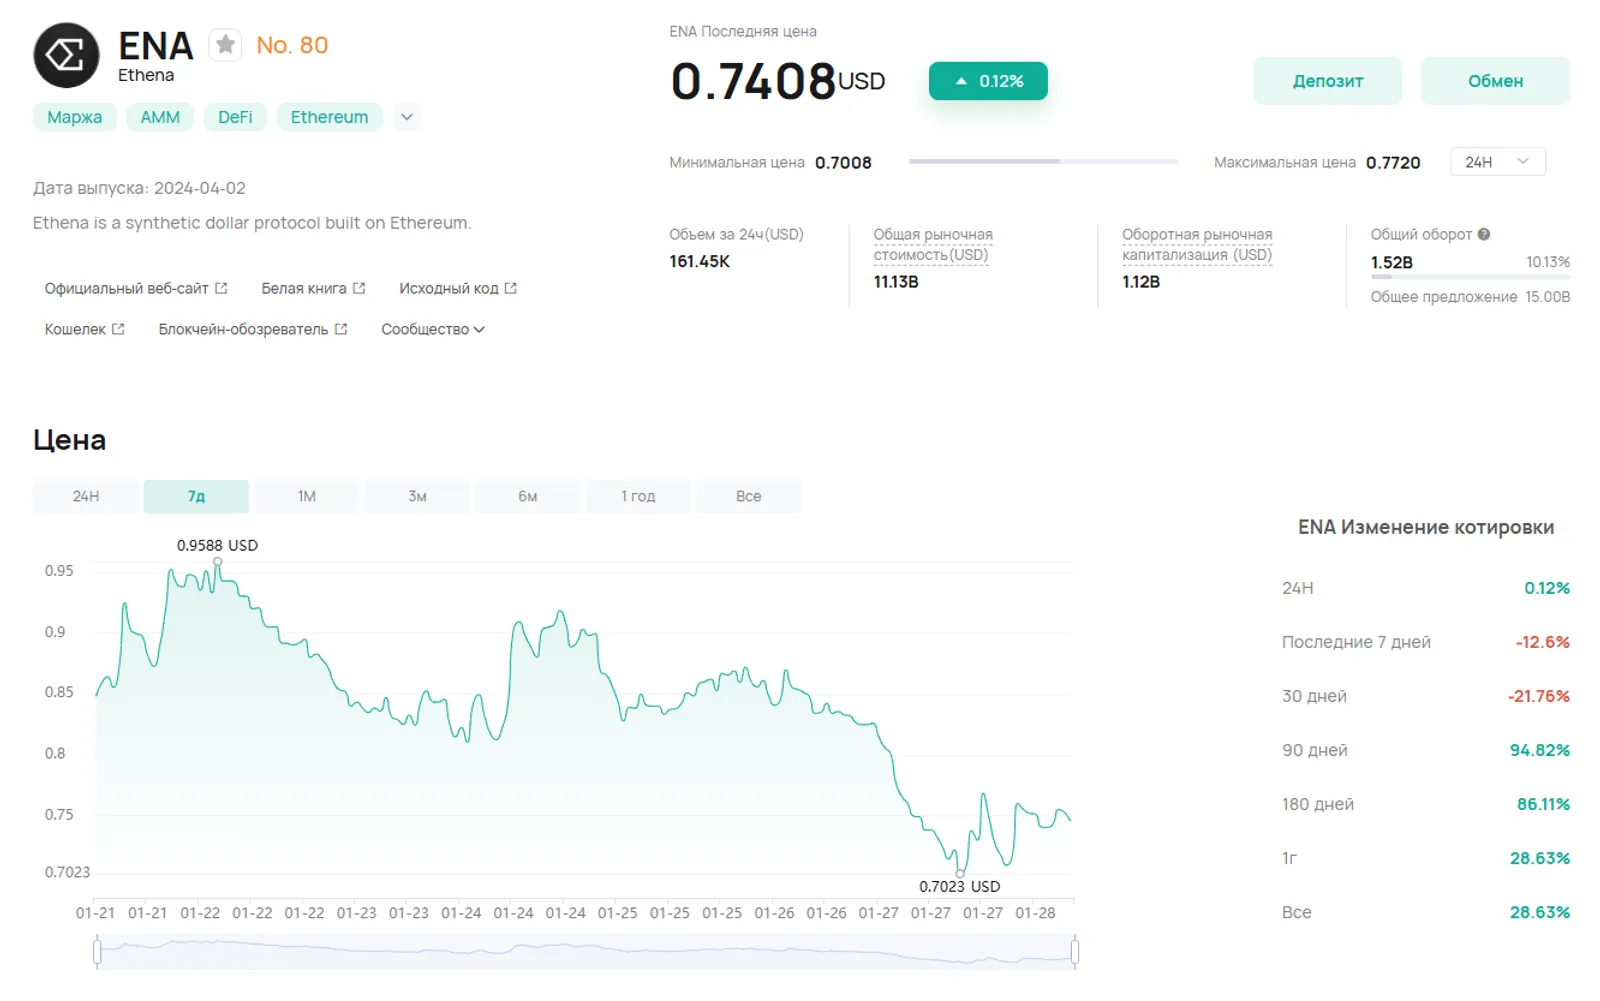Click the mini overview chart in range slider
The image size is (1600, 1001).
(586, 952)
